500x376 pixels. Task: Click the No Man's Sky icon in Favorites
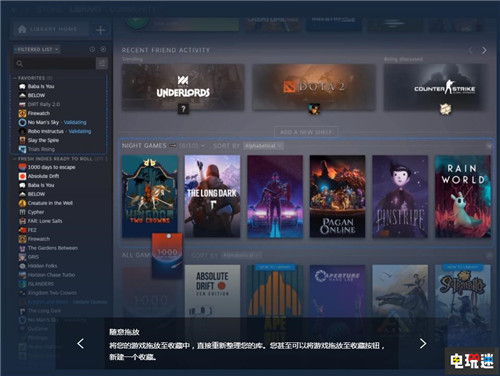[22, 122]
